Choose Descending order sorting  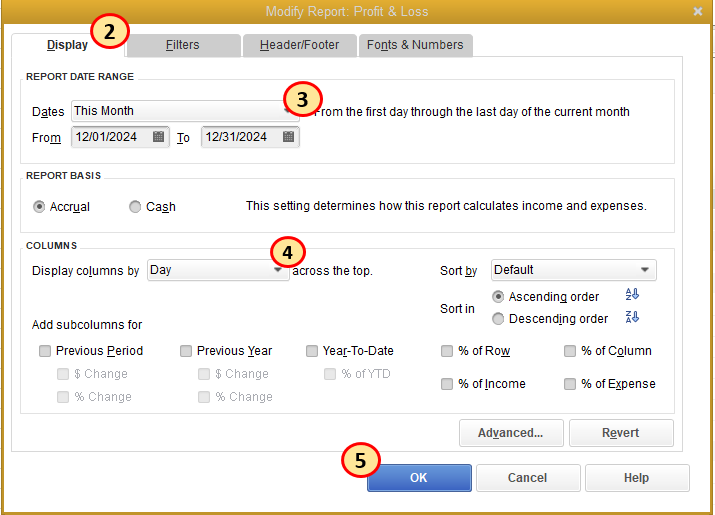click(x=498, y=319)
